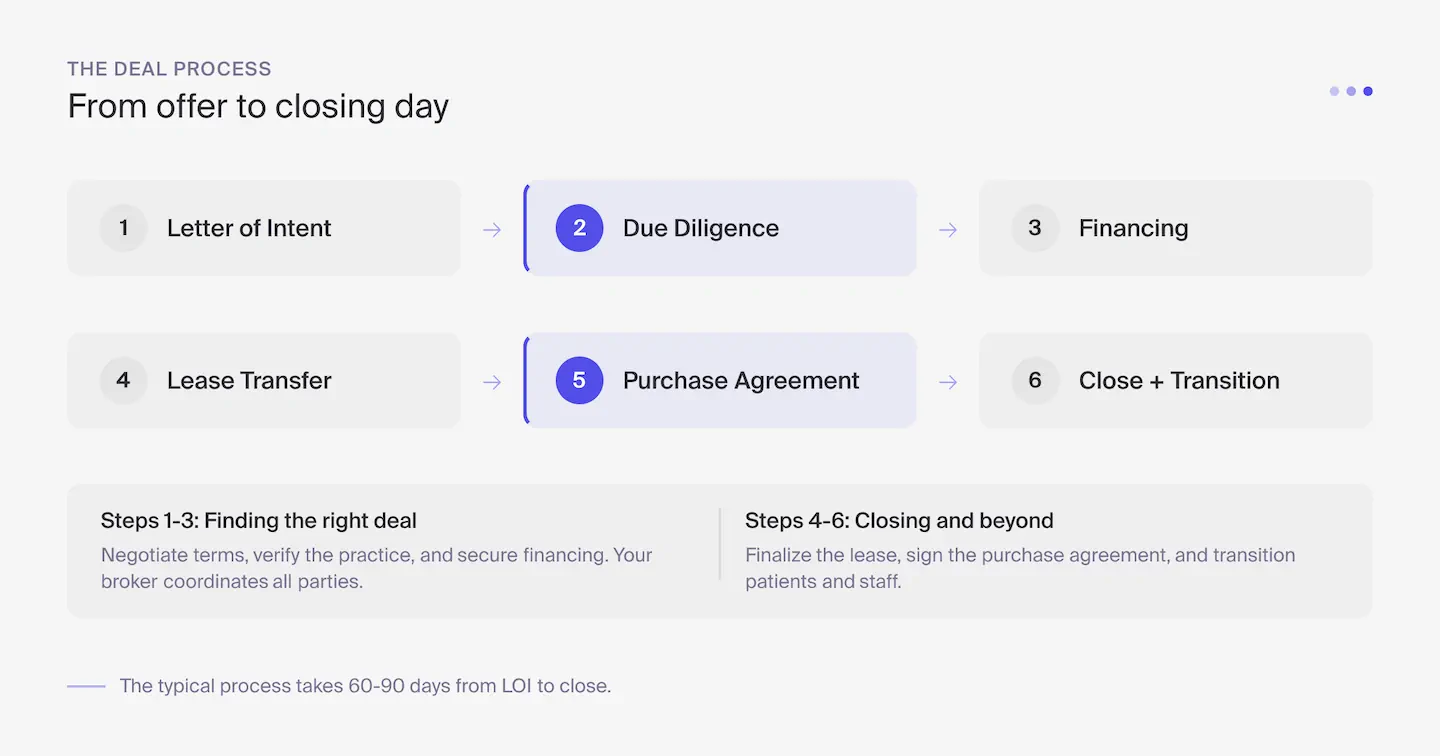This screenshot has height=756, width=1440.
Task: Click the arrow between Letter of Intent and Due Diligence
Action: 492,228
